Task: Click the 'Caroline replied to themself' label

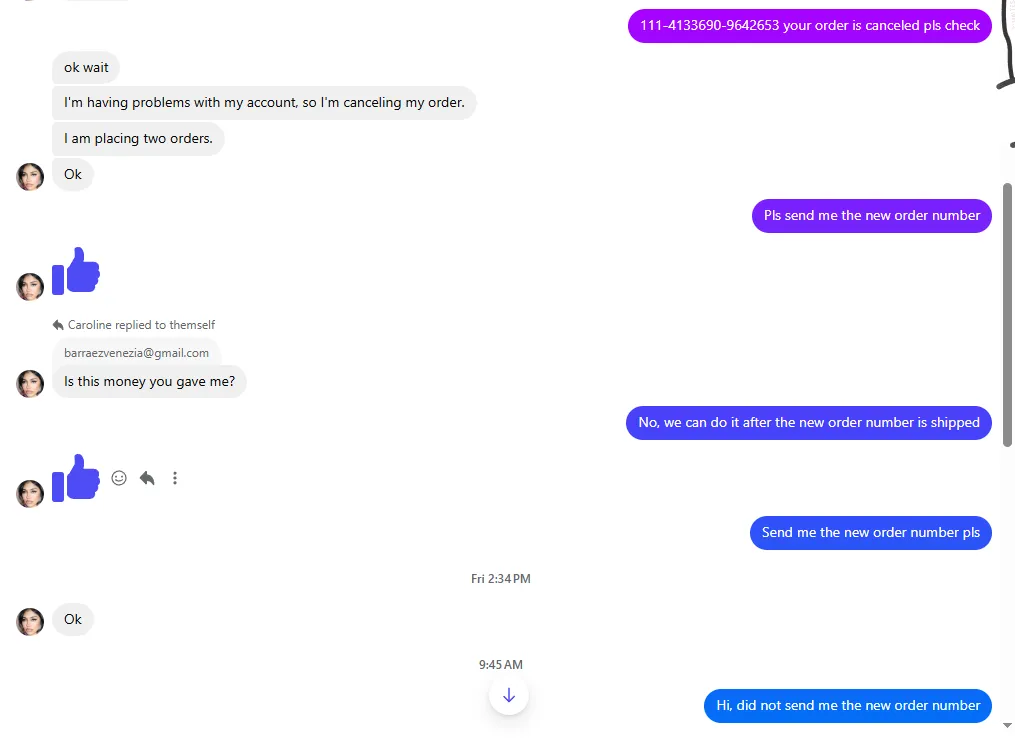Action: click(141, 325)
